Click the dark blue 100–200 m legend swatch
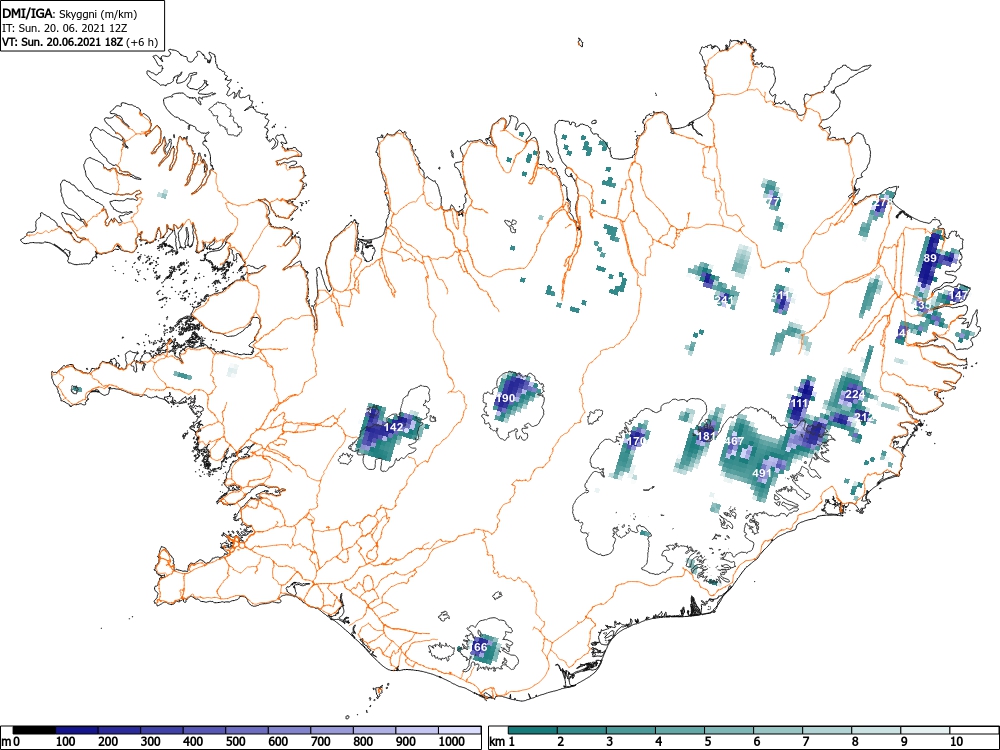The image size is (1000, 750). (x=77, y=730)
